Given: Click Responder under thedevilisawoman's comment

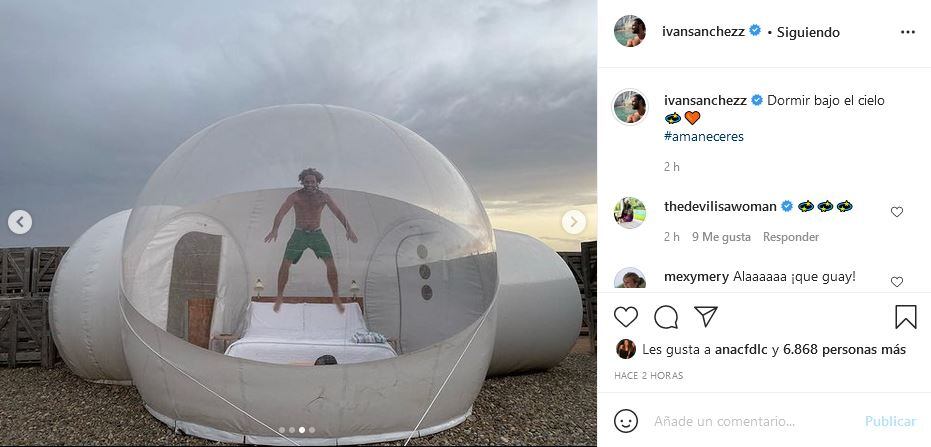Looking at the screenshot, I should [791, 237].
